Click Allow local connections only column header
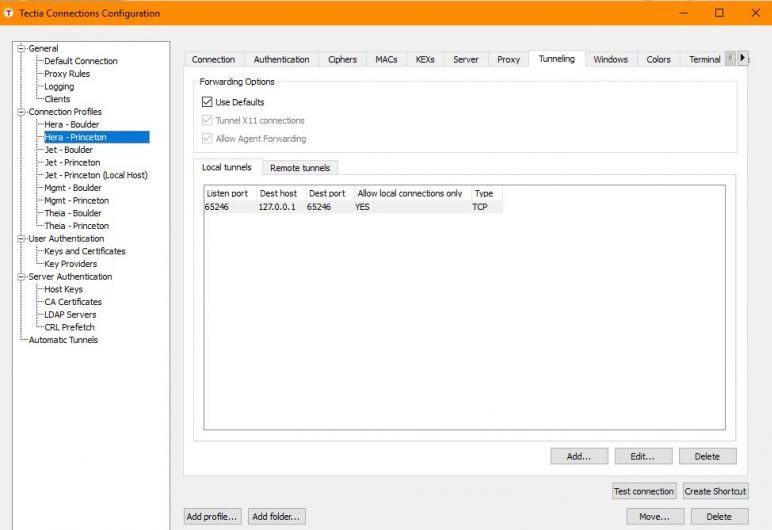This screenshot has width=772, height=530. click(x=413, y=193)
